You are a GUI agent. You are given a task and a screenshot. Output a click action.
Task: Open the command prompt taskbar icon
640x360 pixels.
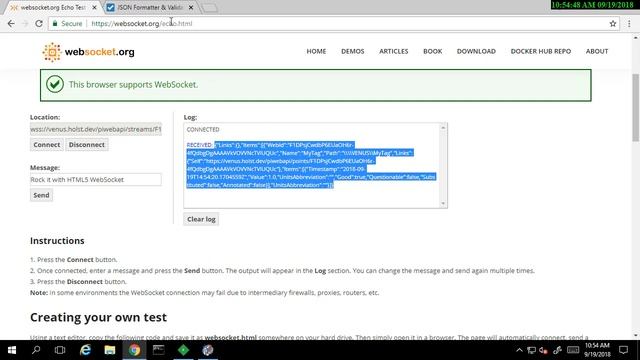coord(159,350)
